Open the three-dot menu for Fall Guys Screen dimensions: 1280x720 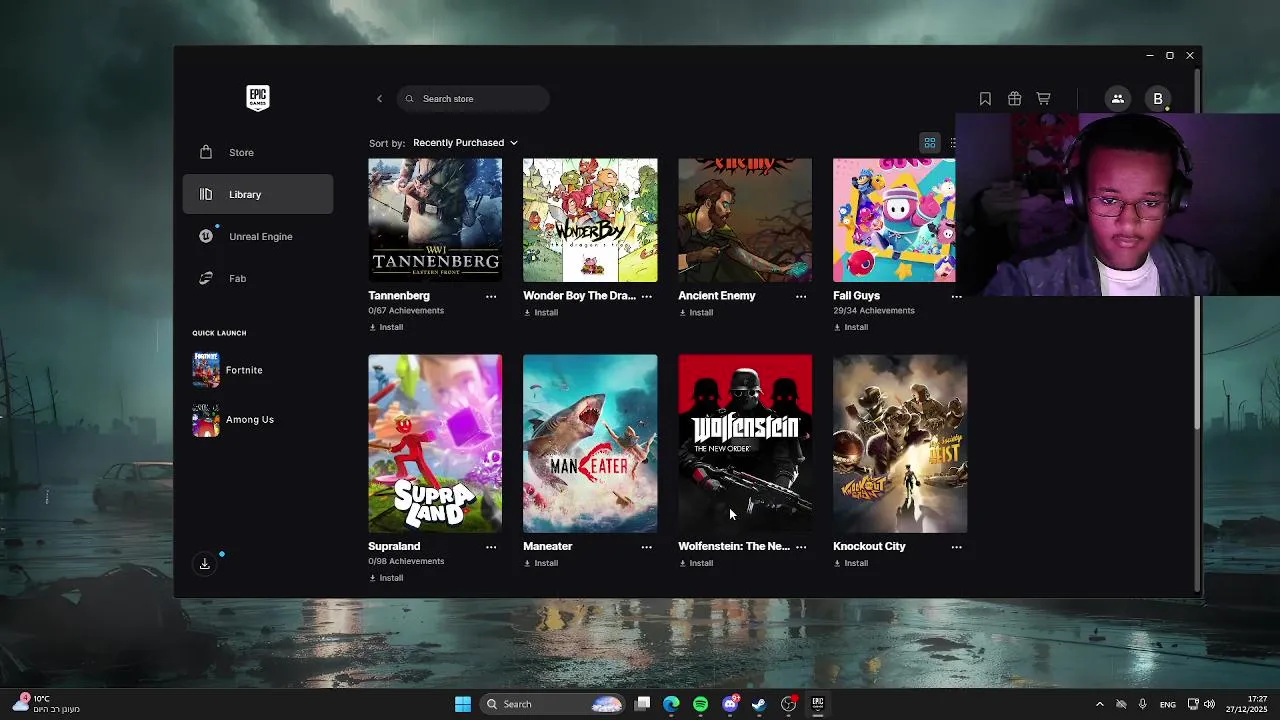point(956,296)
